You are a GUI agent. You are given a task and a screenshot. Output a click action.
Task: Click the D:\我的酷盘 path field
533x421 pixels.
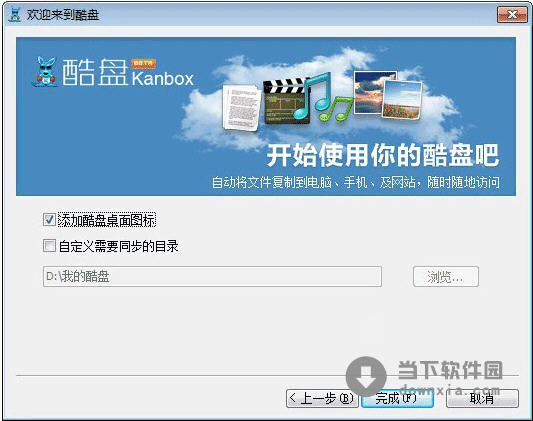[x=212, y=276]
